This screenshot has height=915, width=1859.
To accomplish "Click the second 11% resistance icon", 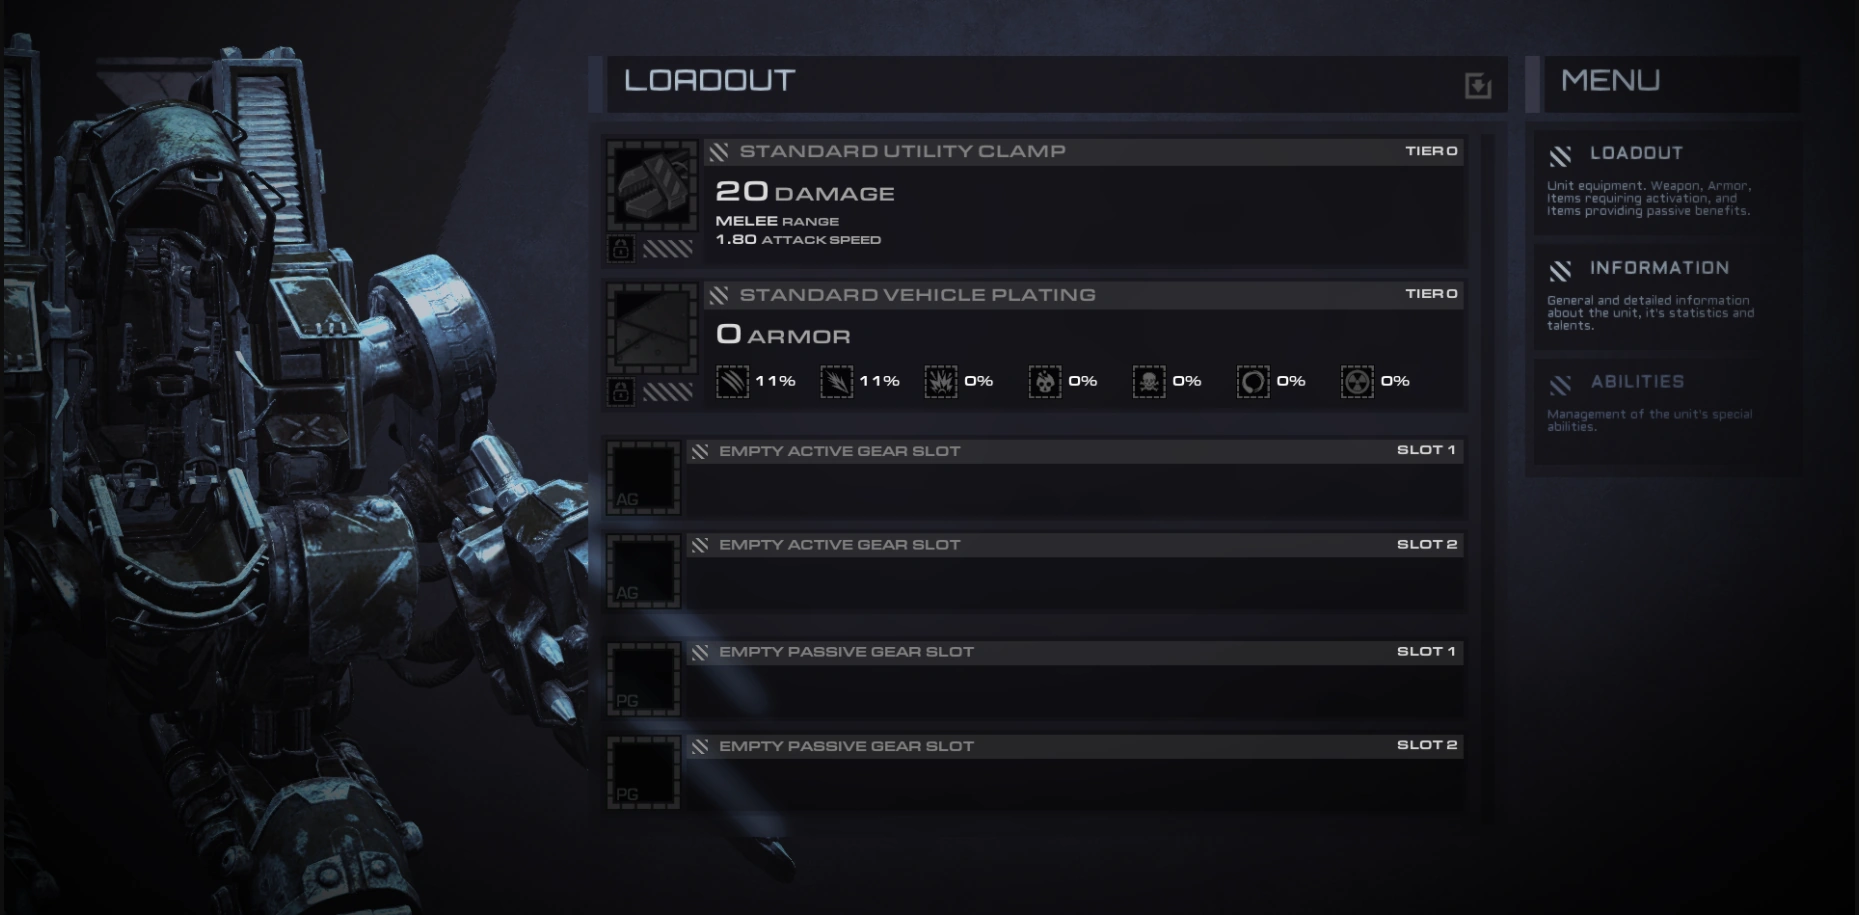I will [x=836, y=381].
